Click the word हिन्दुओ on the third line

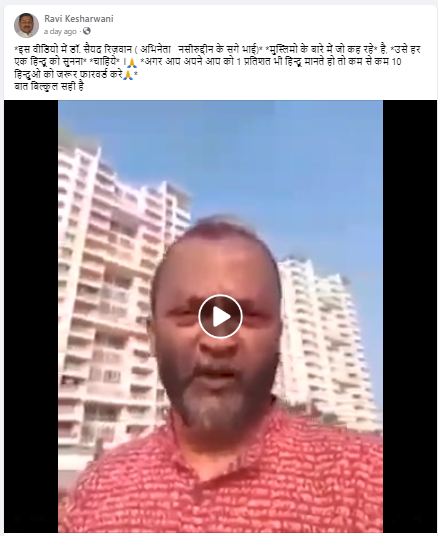pos(28,74)
